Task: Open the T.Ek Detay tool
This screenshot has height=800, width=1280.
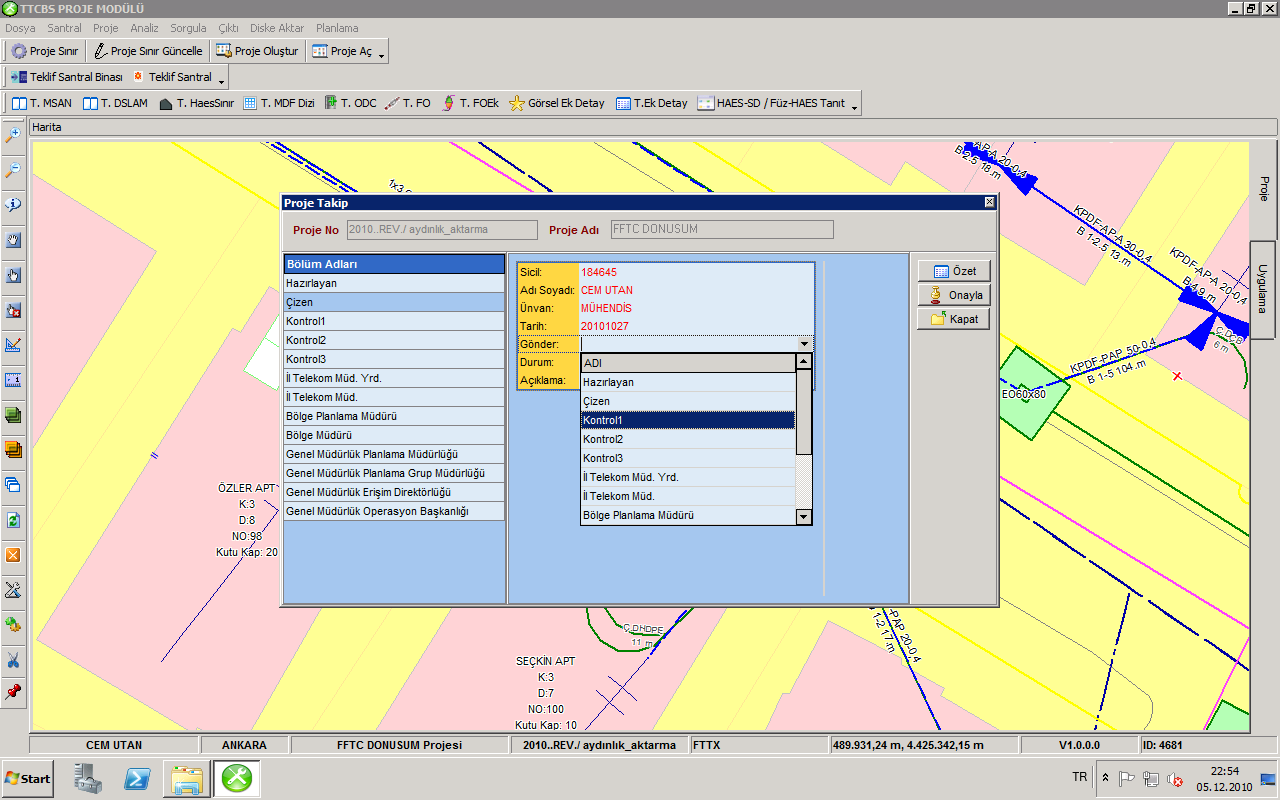Action: pos(652,103)
